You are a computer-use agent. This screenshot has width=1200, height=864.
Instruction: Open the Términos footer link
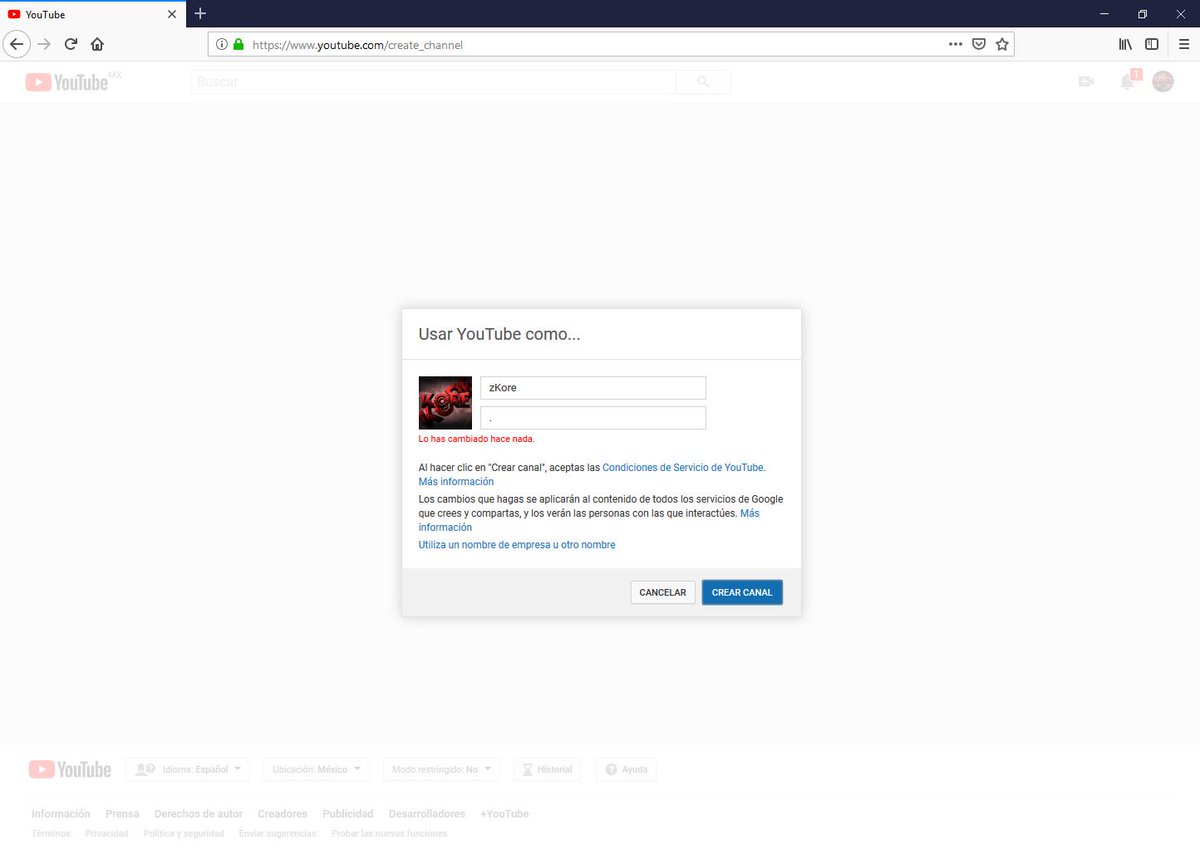[x=51, y=833]
